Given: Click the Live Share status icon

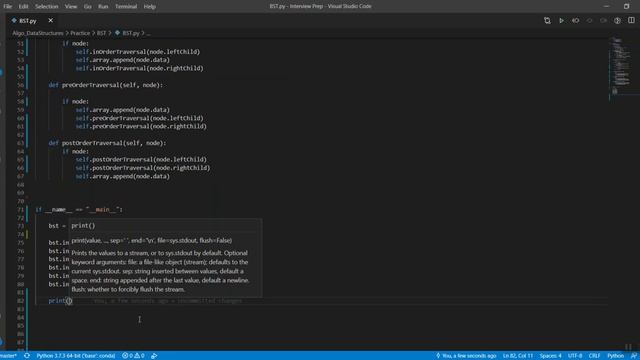Looking at the screenshot, I should tap(154, 356).
